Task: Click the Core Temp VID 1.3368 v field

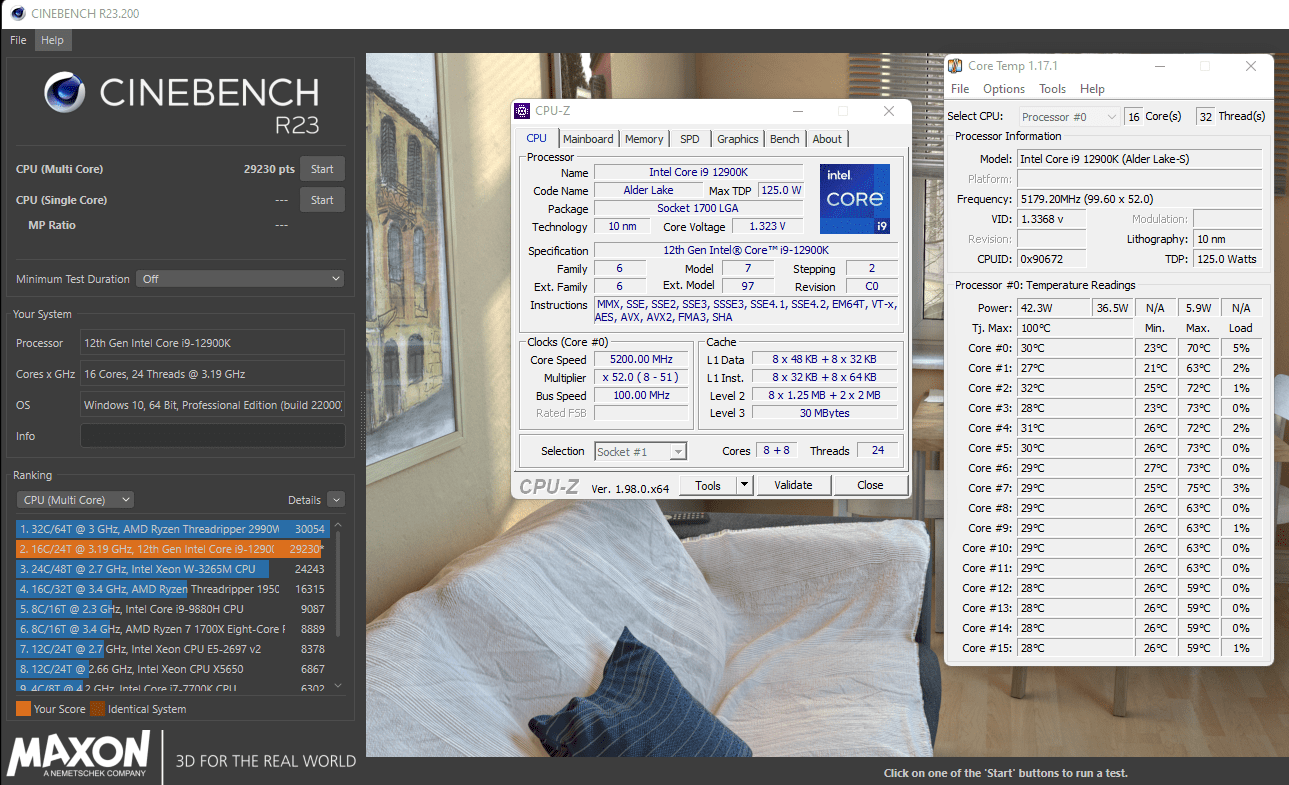Action: point(1052,219)
